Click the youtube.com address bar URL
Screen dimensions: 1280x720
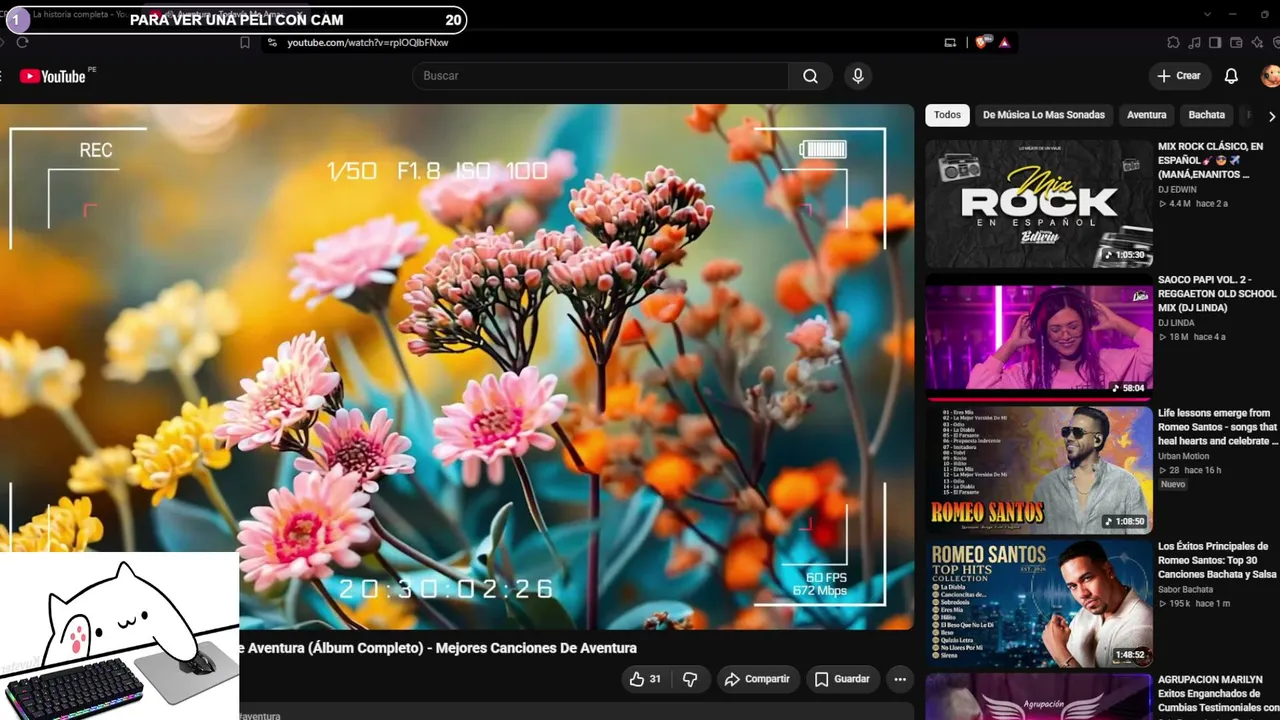(x=367, y=43)
